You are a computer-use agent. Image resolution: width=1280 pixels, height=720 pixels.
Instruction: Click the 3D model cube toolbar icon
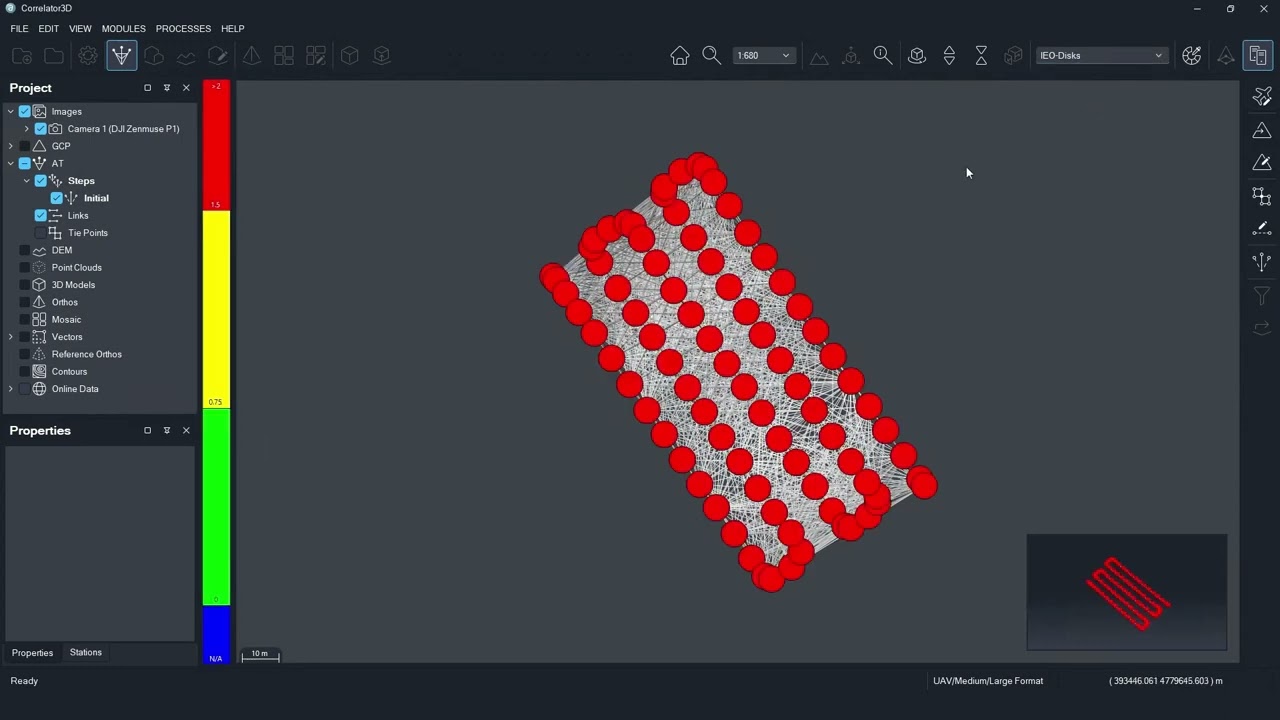tap(349, 56)
